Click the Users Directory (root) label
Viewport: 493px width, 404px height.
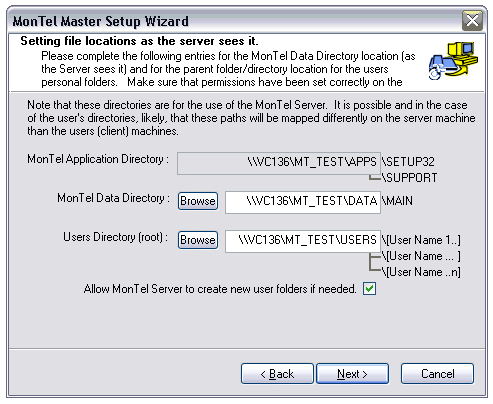coord(116,237)
